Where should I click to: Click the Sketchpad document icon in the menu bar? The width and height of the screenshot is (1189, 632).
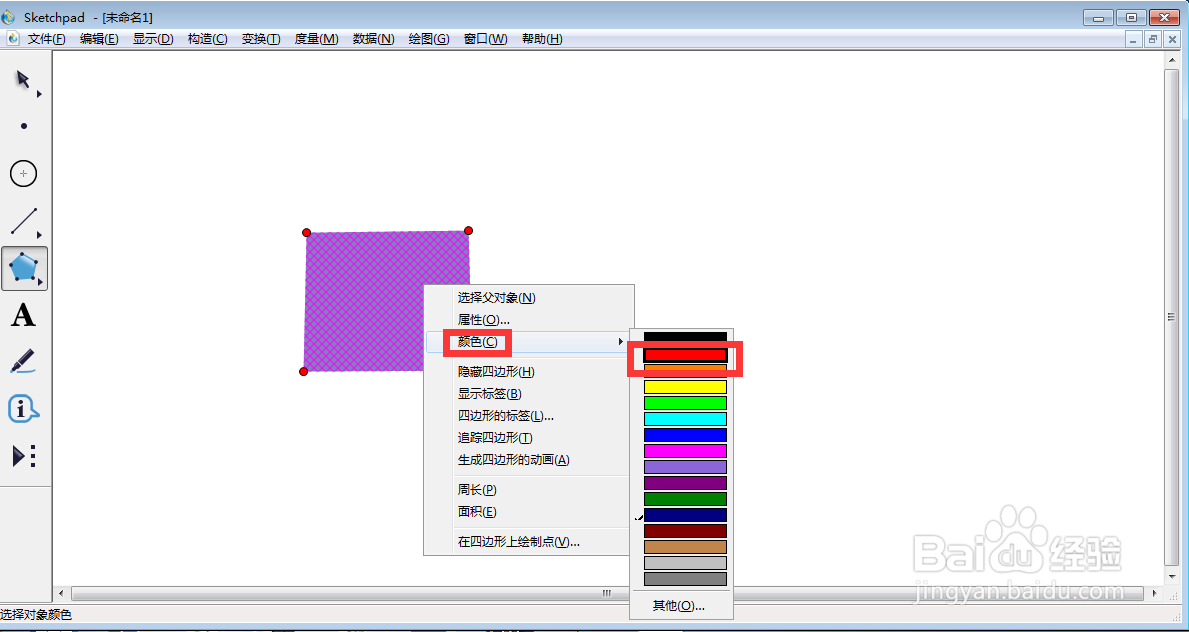pyautogui.click(x=12, y=39)
